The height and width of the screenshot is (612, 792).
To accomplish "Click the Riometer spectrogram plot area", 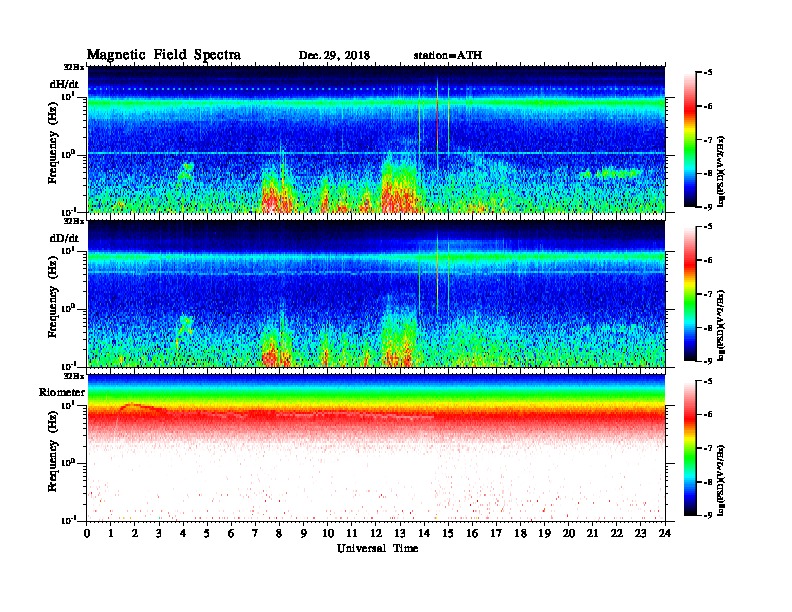I will pos(376,448).
